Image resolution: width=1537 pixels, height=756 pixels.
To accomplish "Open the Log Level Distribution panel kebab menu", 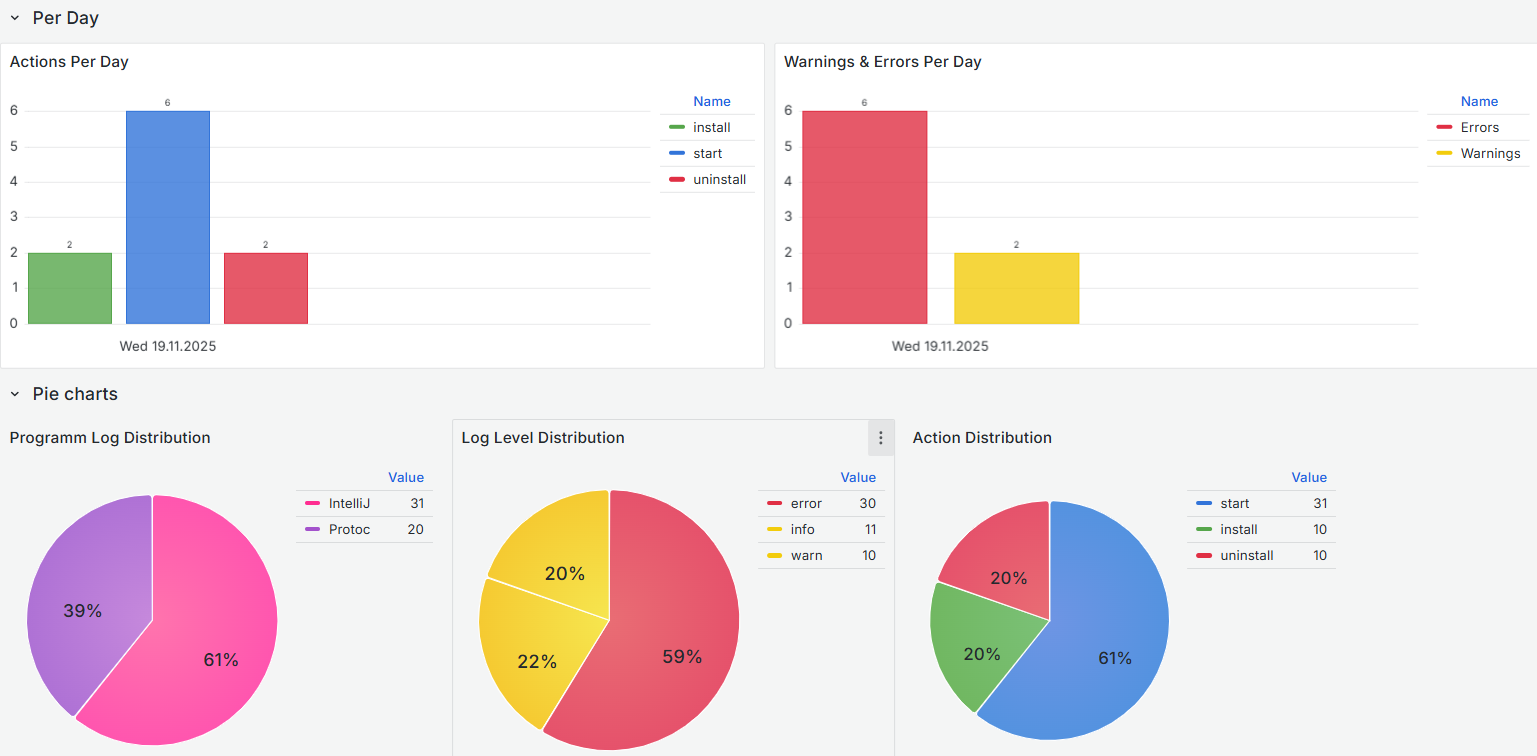I will pyautogui.click(x=881, y=437).
